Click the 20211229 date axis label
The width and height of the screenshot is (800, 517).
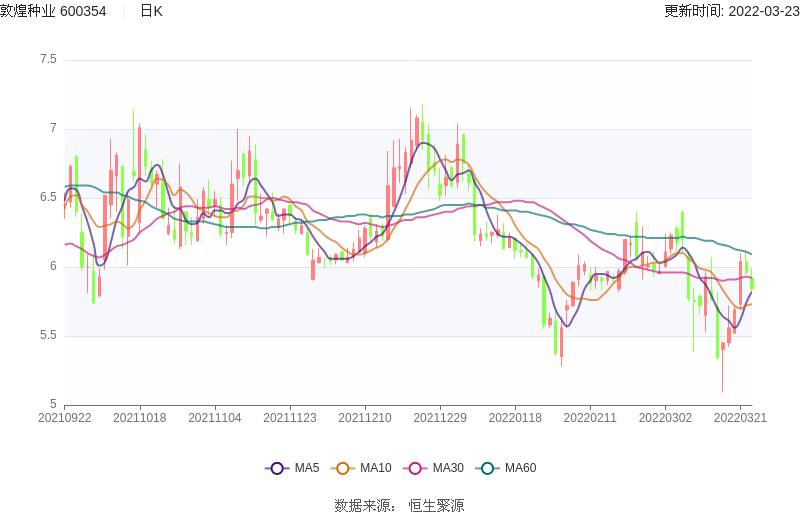439,418
